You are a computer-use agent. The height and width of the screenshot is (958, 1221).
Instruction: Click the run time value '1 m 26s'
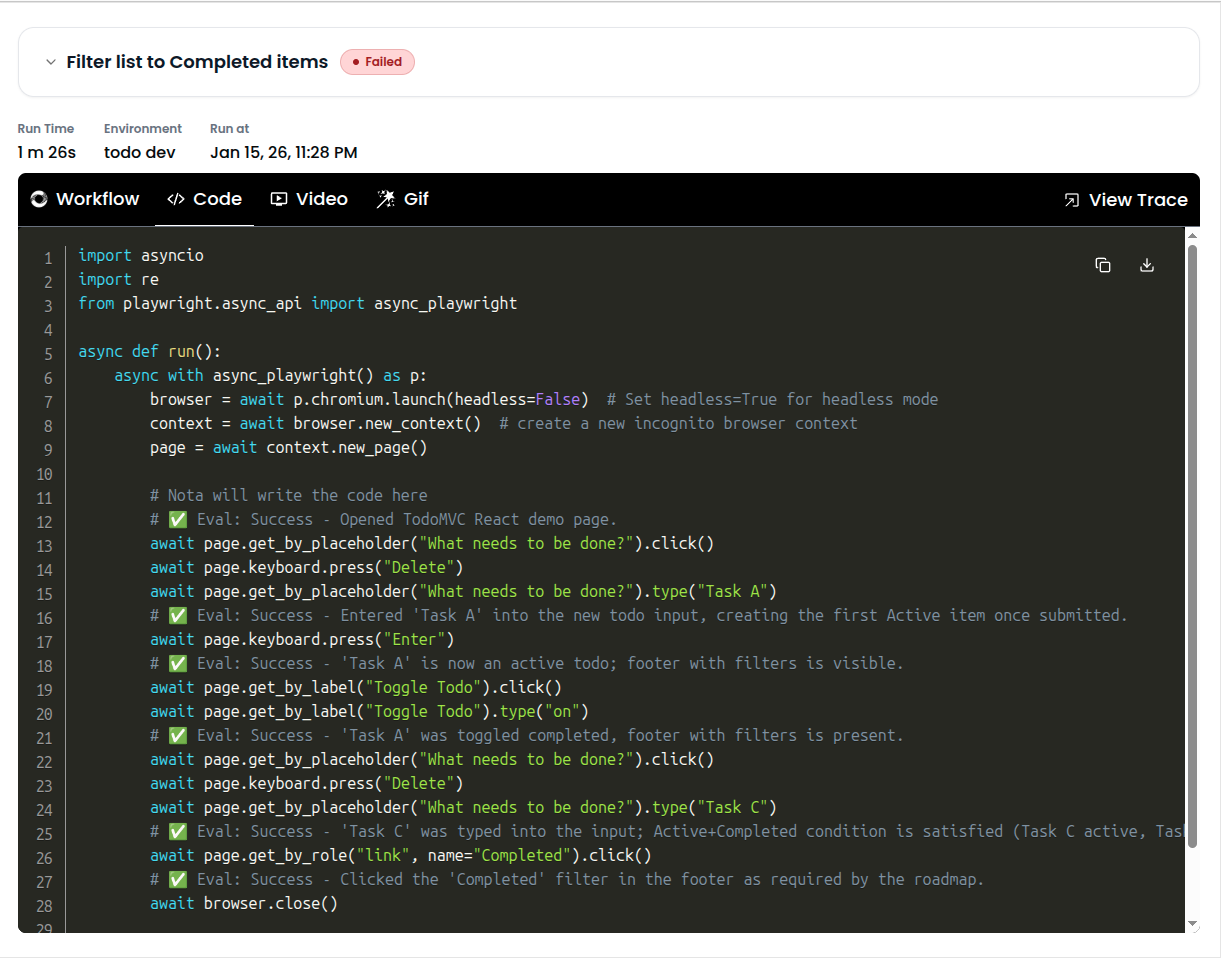coord(46,153)
